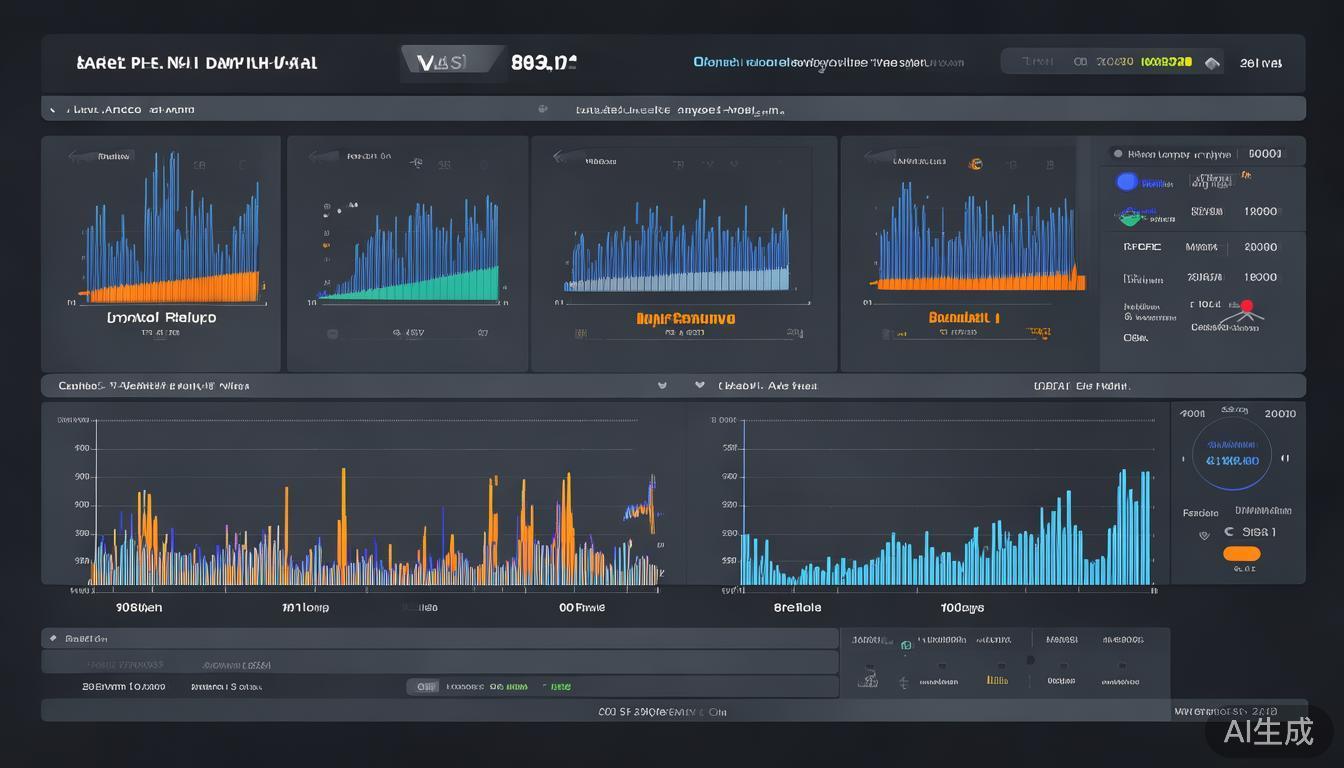Select the grey radio dot at the side panel header
The width and height of the screenshot is (1344, 768).
pos(1117,154)
